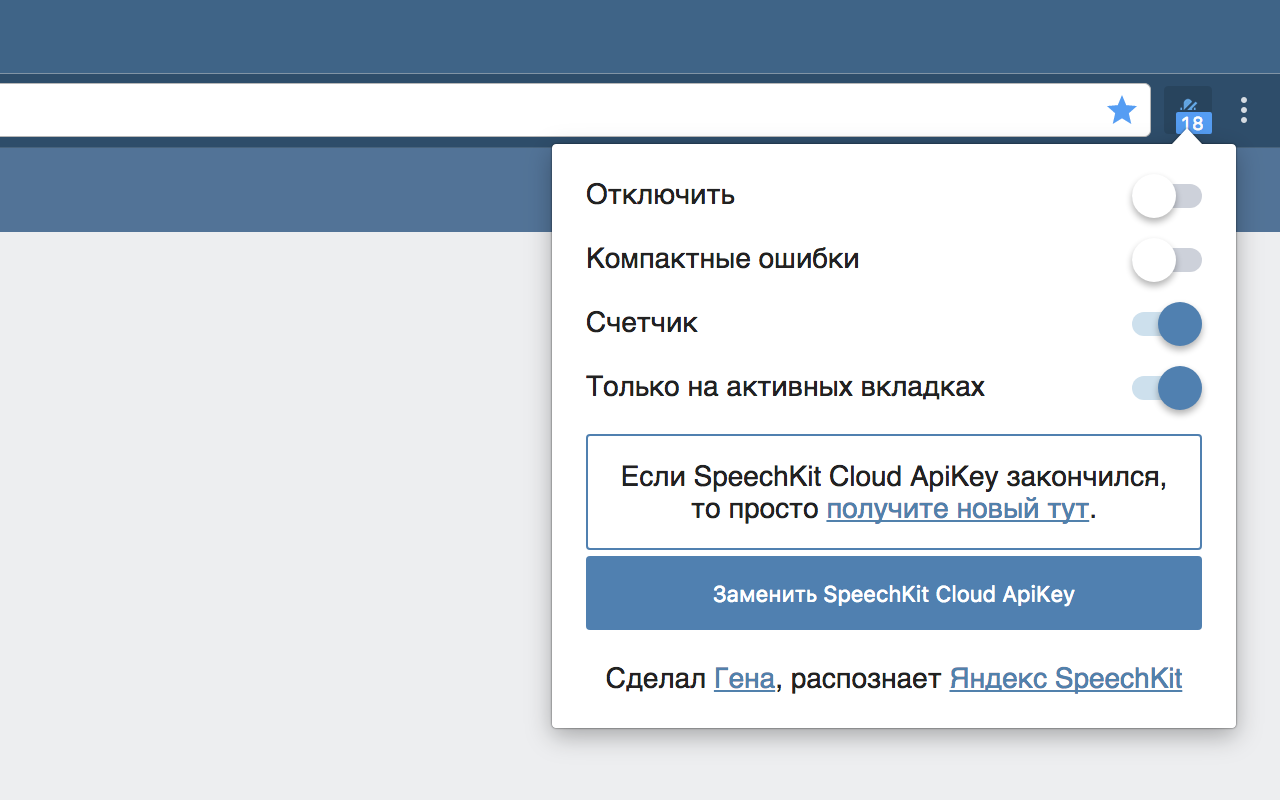Open the Гена author link
This screenshot has width=1280, height=800.
tap(744, 679)
